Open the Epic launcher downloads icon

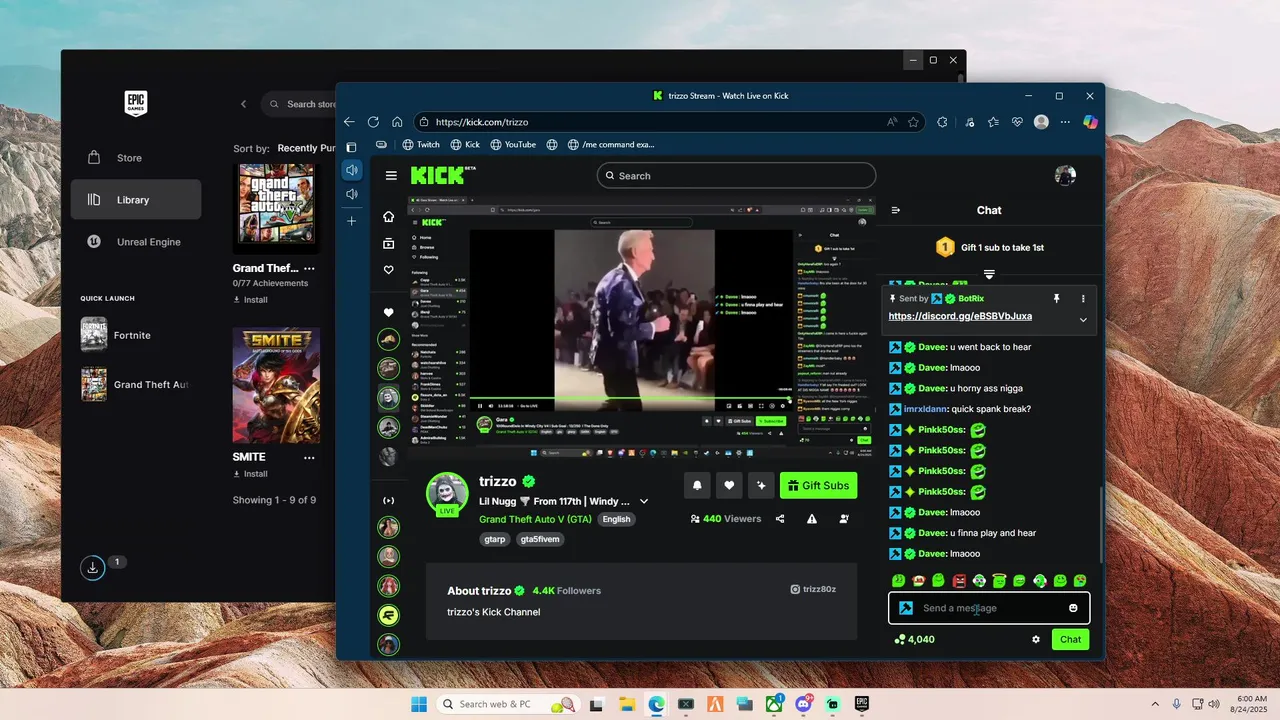tap(92, 568)
